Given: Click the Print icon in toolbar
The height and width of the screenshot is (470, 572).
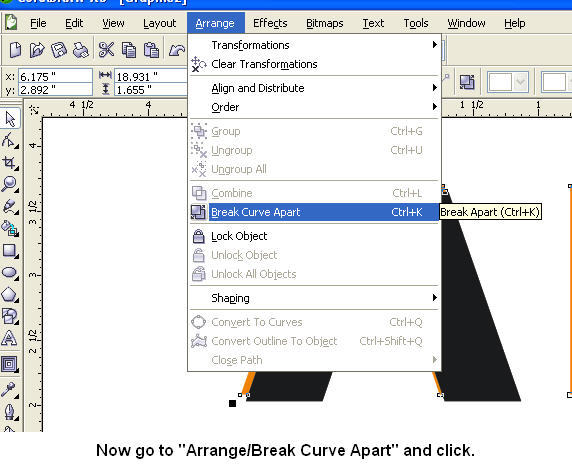Looking at the screenshot, I should point(81,50).
